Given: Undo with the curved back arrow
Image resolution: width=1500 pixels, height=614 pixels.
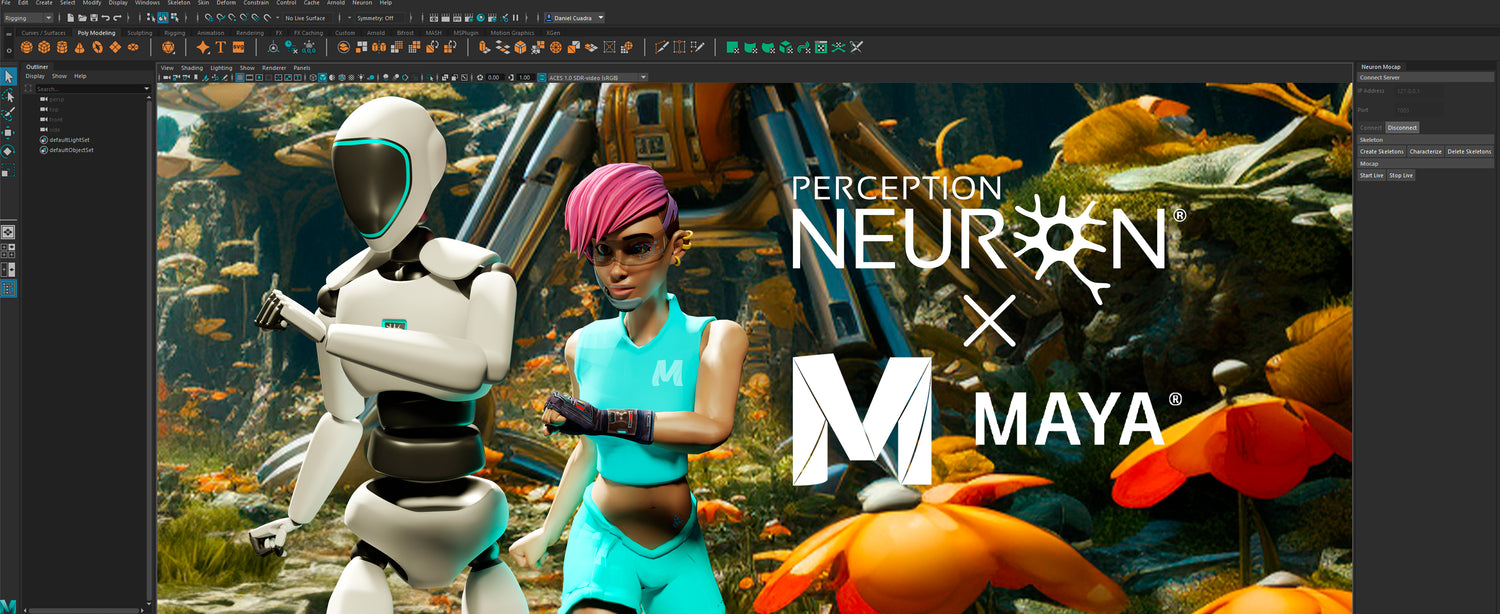Looking at the screenshot, I should tap(105, 18).
